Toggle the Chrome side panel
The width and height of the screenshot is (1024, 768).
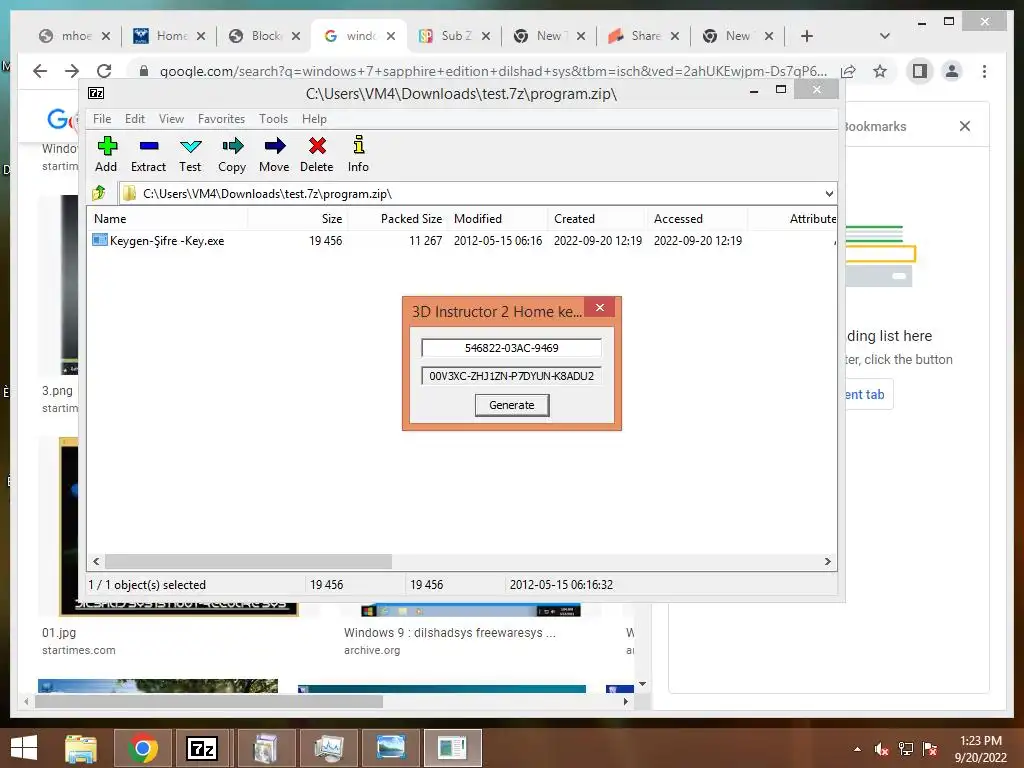pyautogui.click(x=920, y=71)
